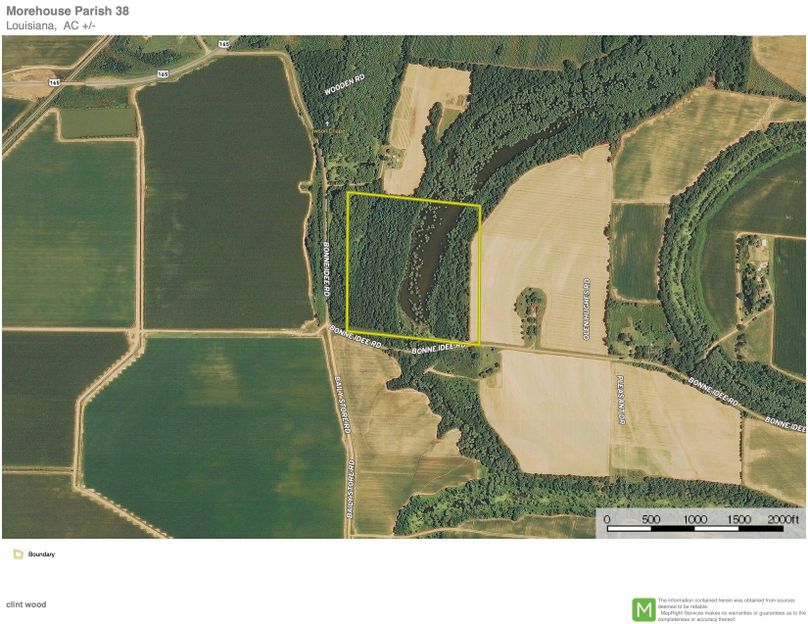
Task: Click the 1000 mark on the scale bar
Action: 695,519
